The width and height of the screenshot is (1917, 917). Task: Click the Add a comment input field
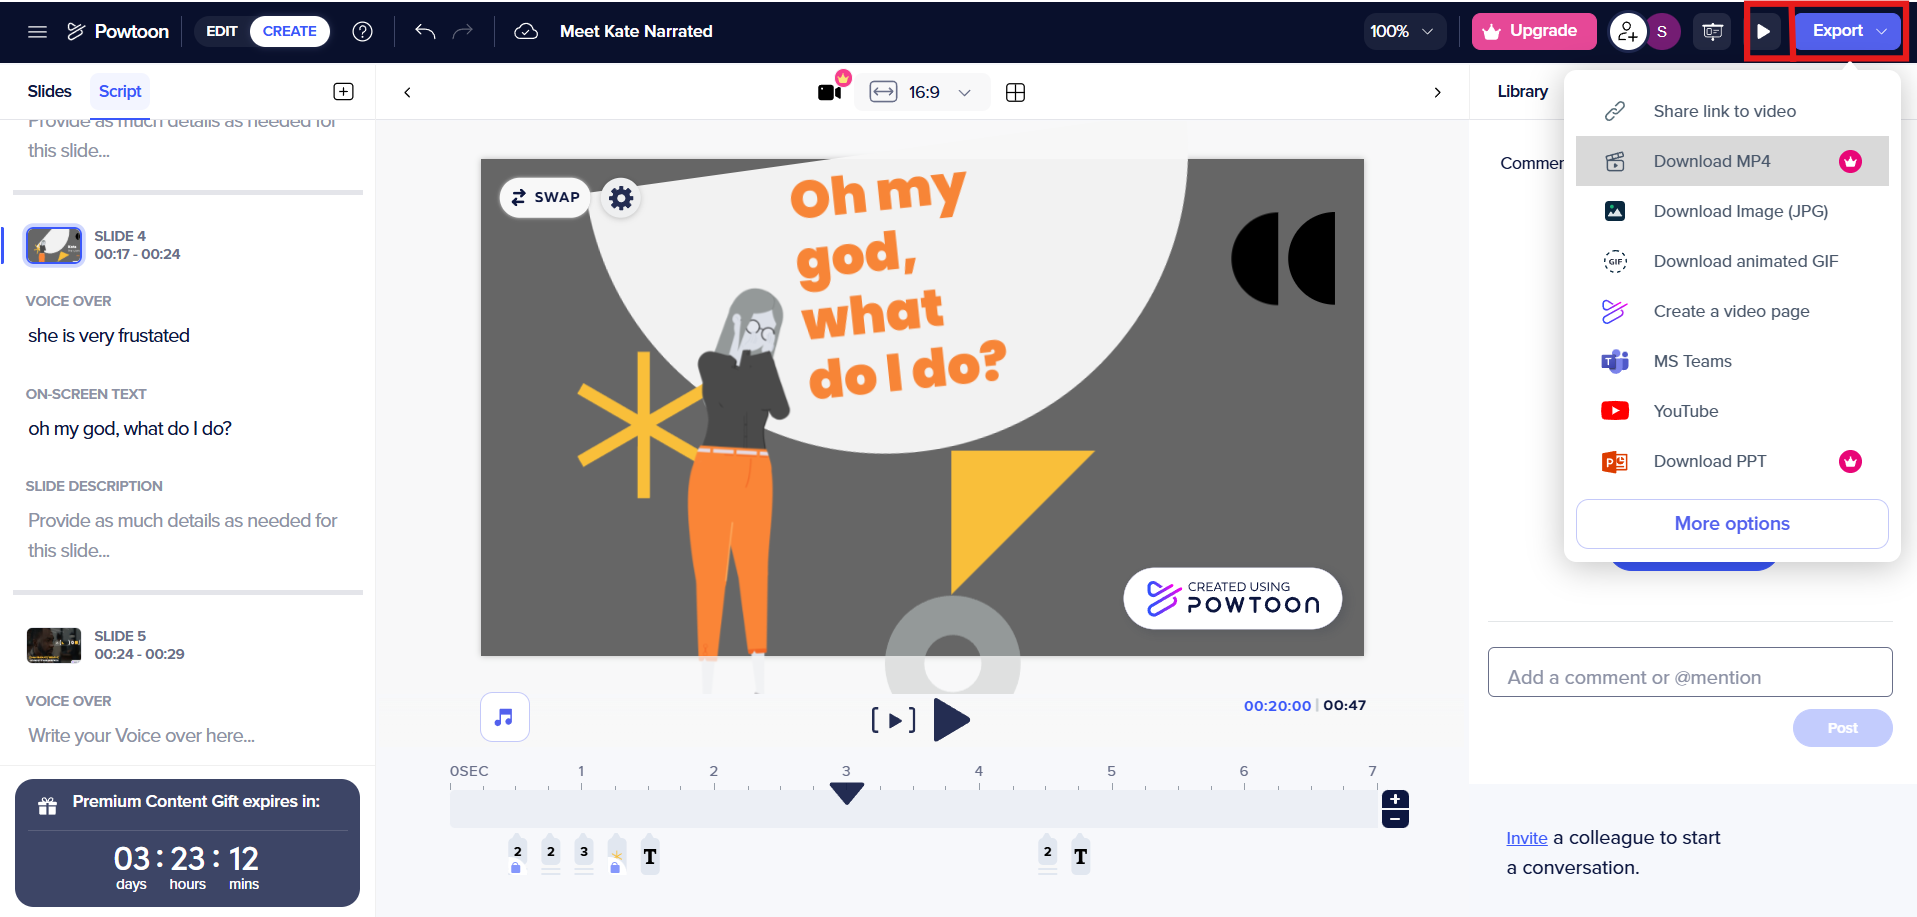[x=1690, y=672]
